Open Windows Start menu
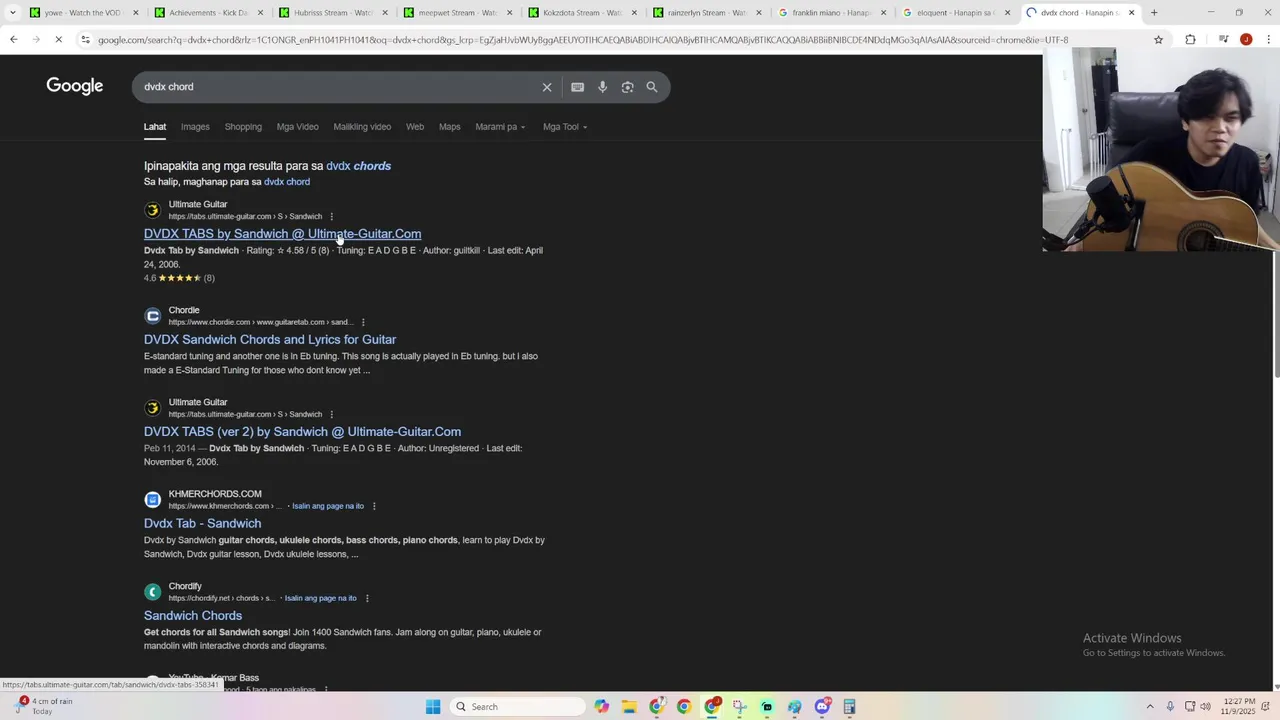This screenshot has height=720, width=1280. tap(433, 706)
